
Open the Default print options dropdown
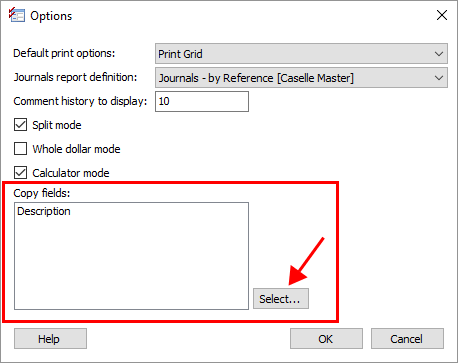[x=301, y=53]
